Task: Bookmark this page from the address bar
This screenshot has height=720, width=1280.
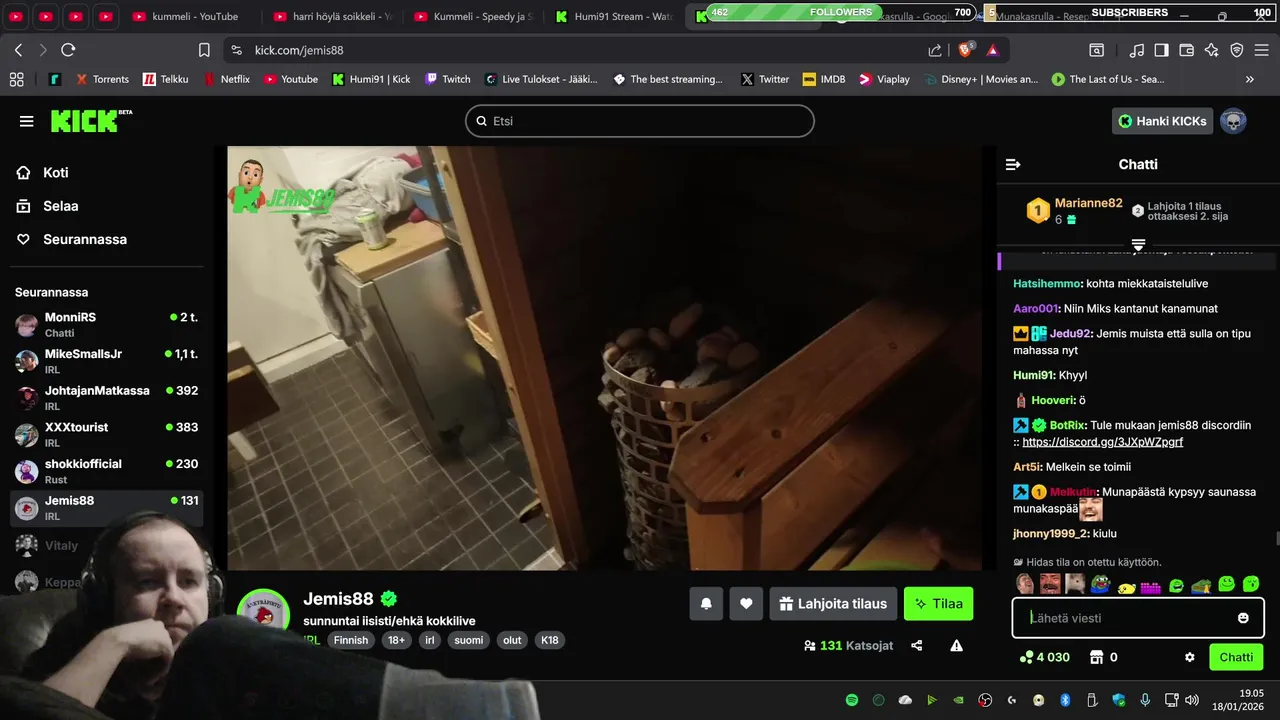Action: tap(204, 50)
